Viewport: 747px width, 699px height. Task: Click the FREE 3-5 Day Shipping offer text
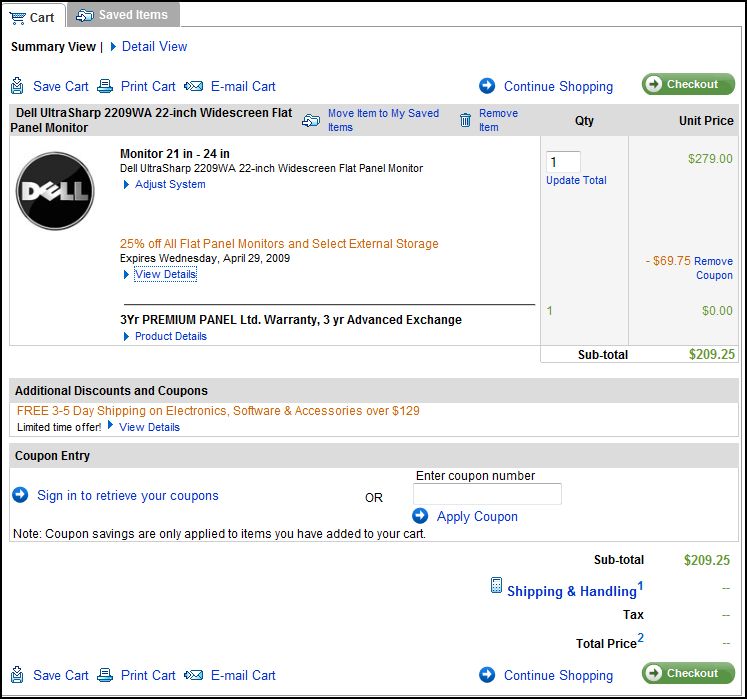pos(218,411)
